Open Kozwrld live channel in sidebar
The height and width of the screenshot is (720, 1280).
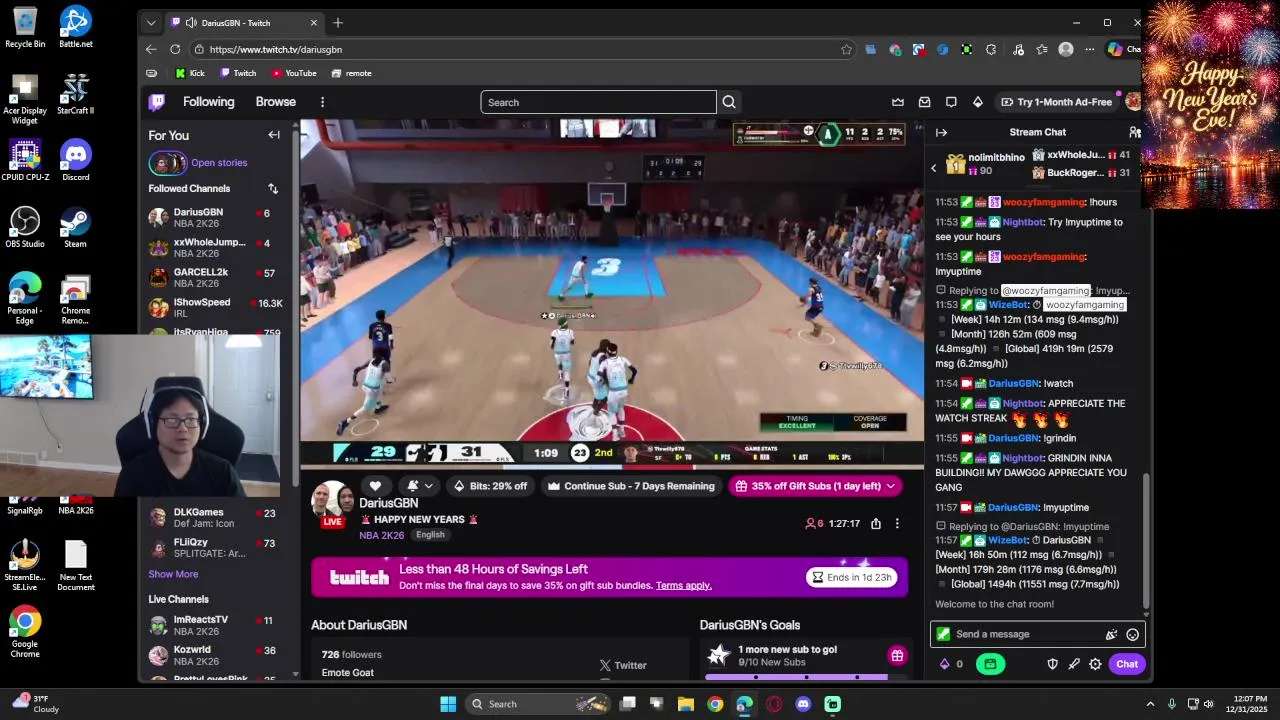214,655
